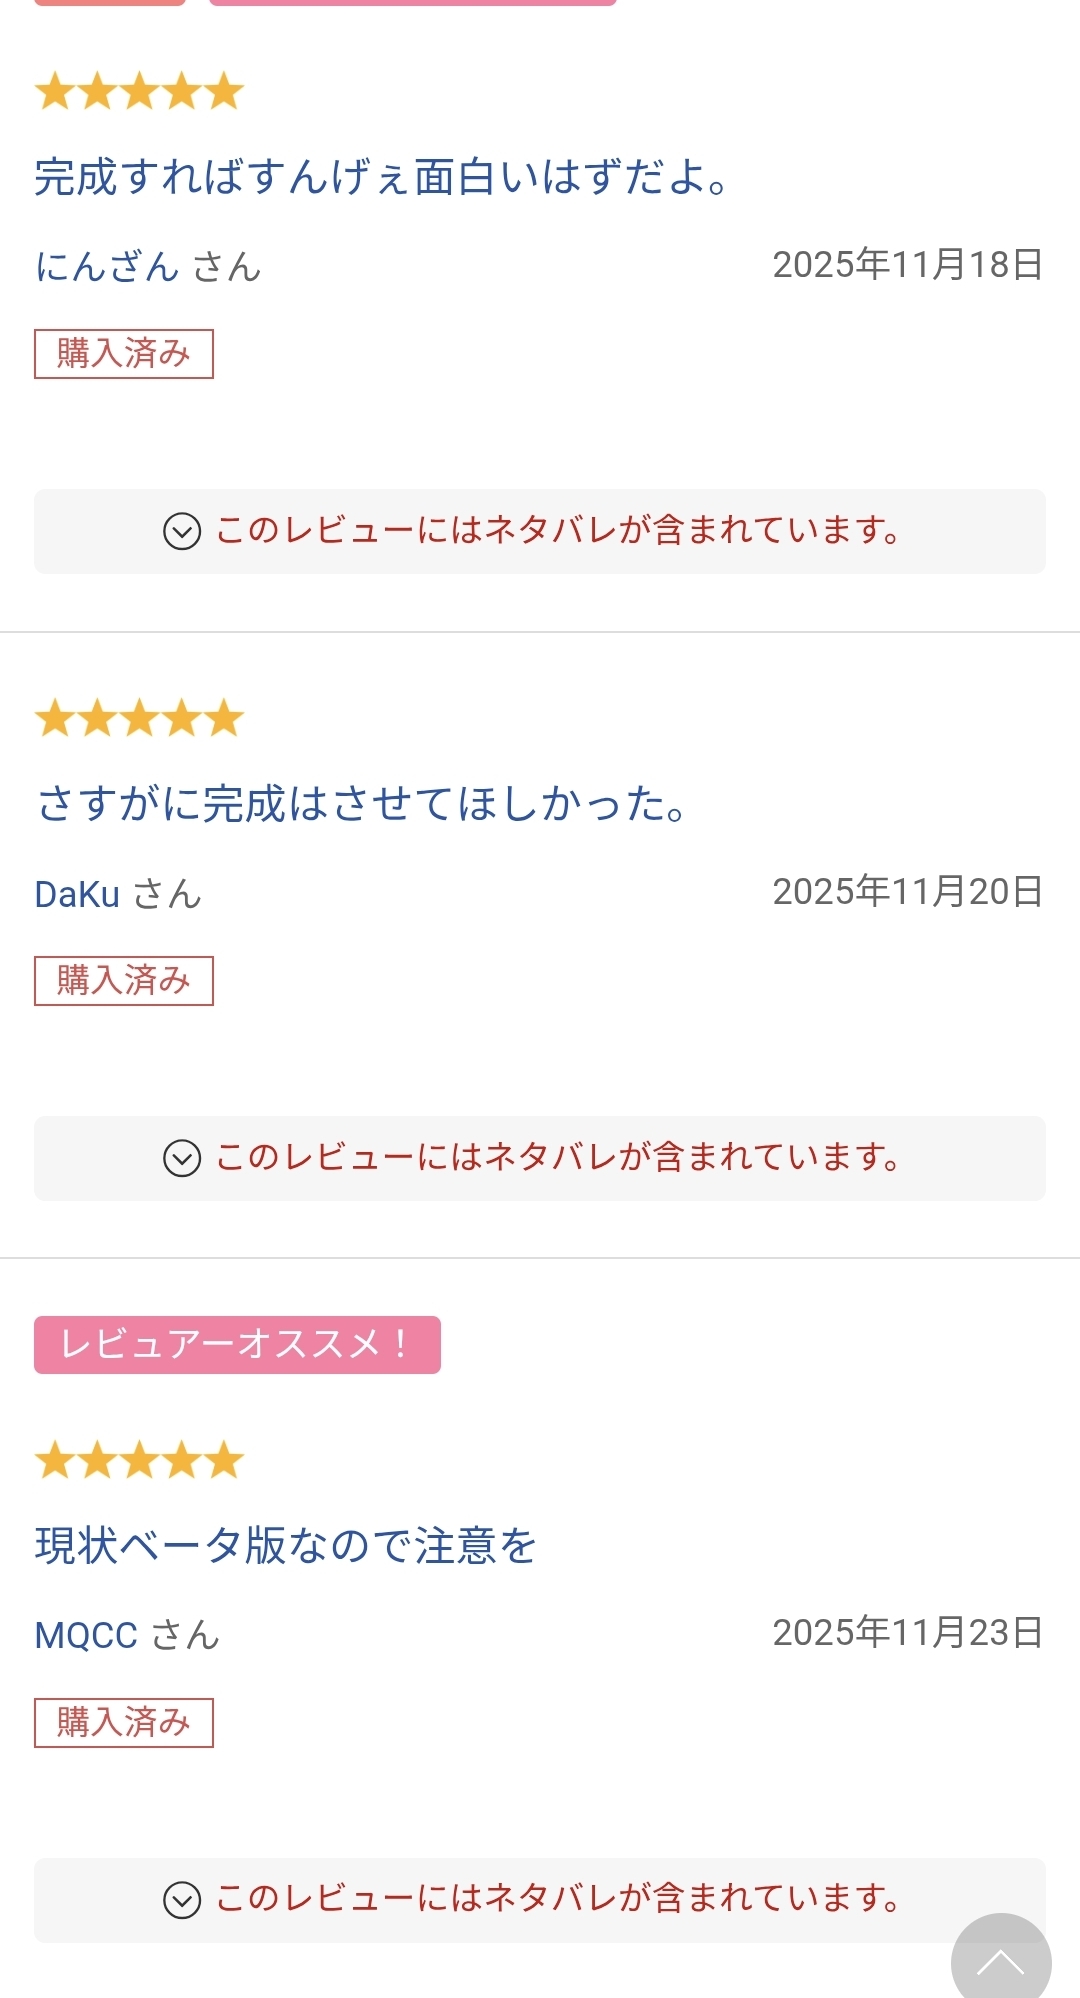This screenshot has height=1998, width=1080.
Task: Click the レビュアーオススメ! badge
Action: coord(237,1344)
